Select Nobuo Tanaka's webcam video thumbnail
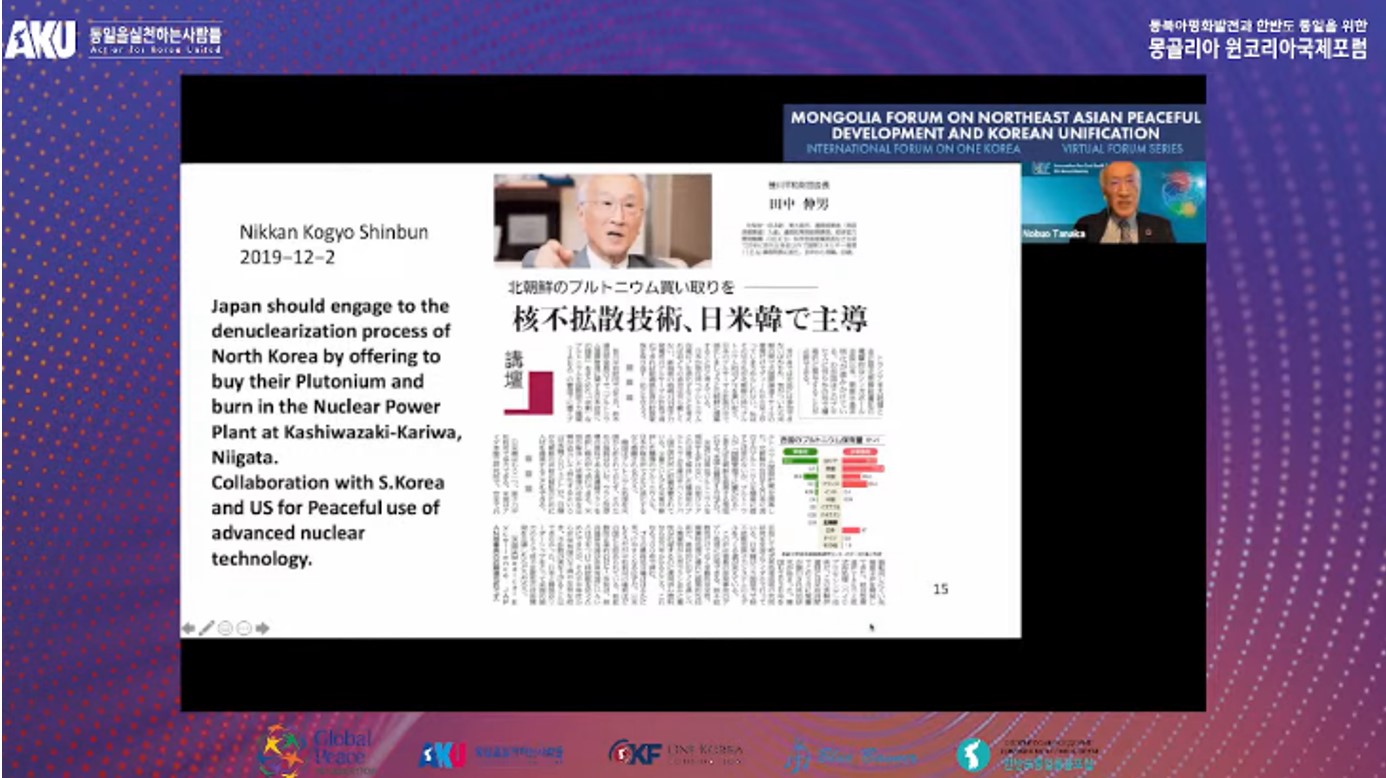The height and width of the screenshot is (778, 1386). [x=1112, y=203]
